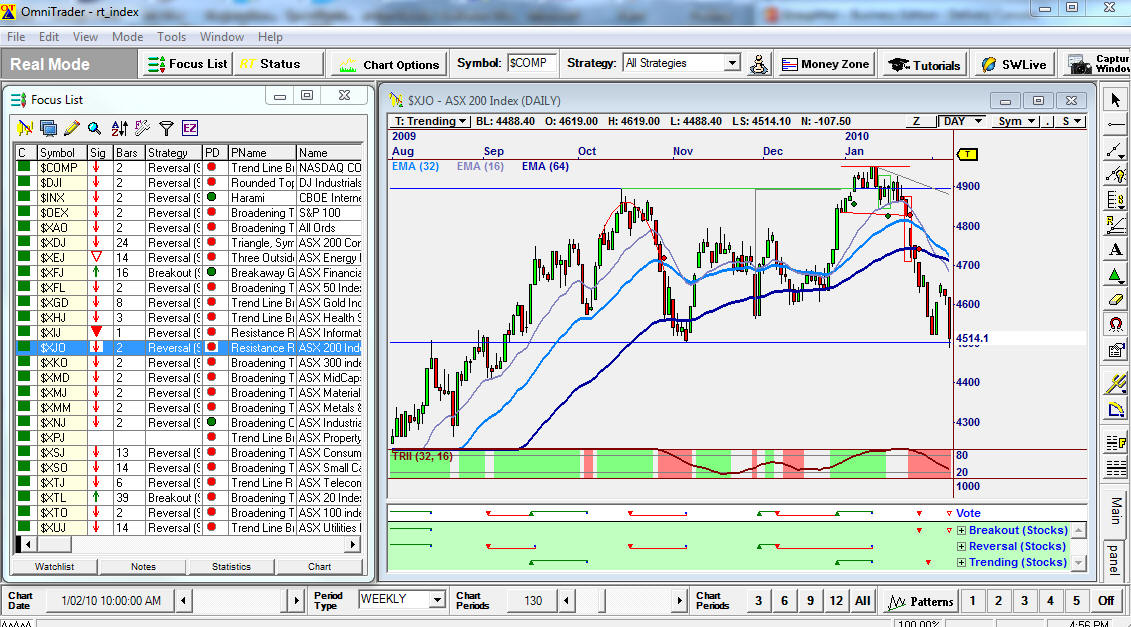Click the chart periods slider track
Viewport: 1131px width, 627px height.
(x=622, y=600)
